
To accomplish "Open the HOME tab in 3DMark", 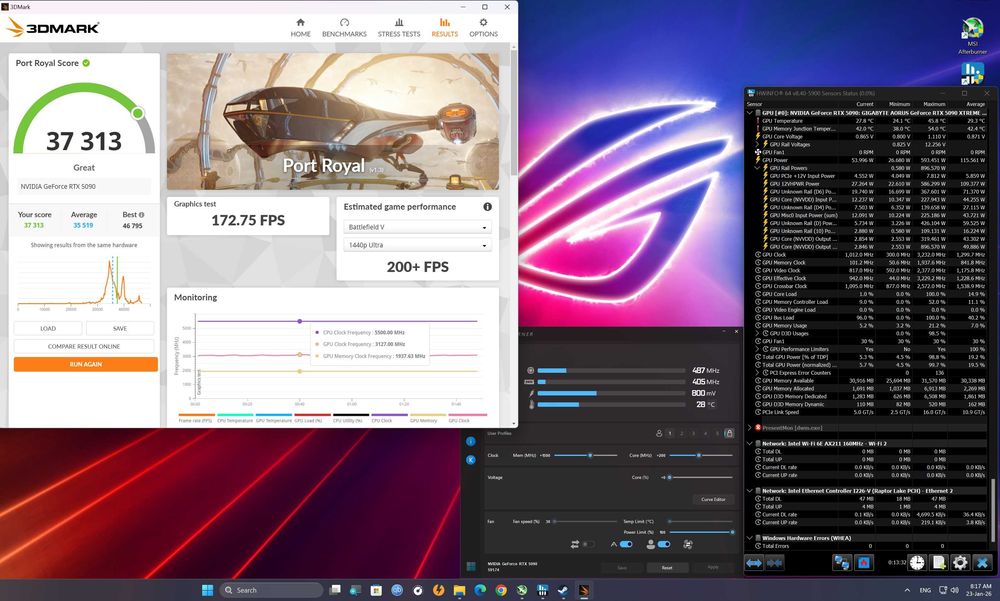I will coord(300,27).
